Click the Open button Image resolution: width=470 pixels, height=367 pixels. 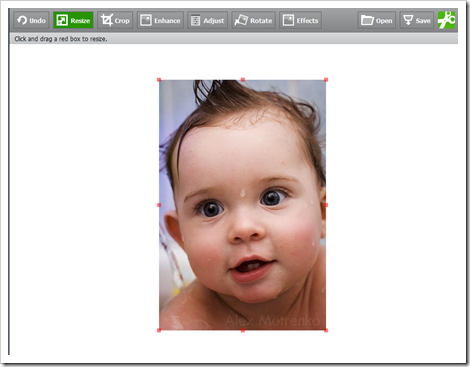(377, 20)
